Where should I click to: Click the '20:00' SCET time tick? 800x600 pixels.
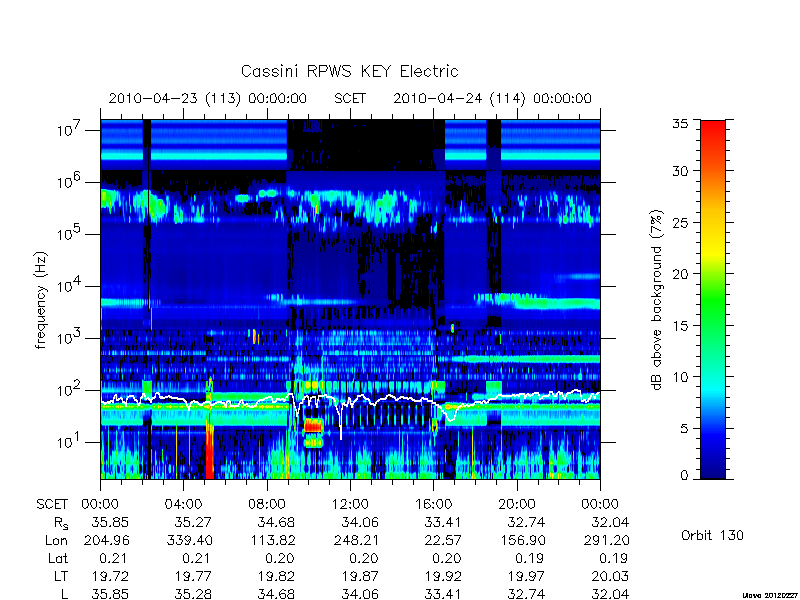517,505
